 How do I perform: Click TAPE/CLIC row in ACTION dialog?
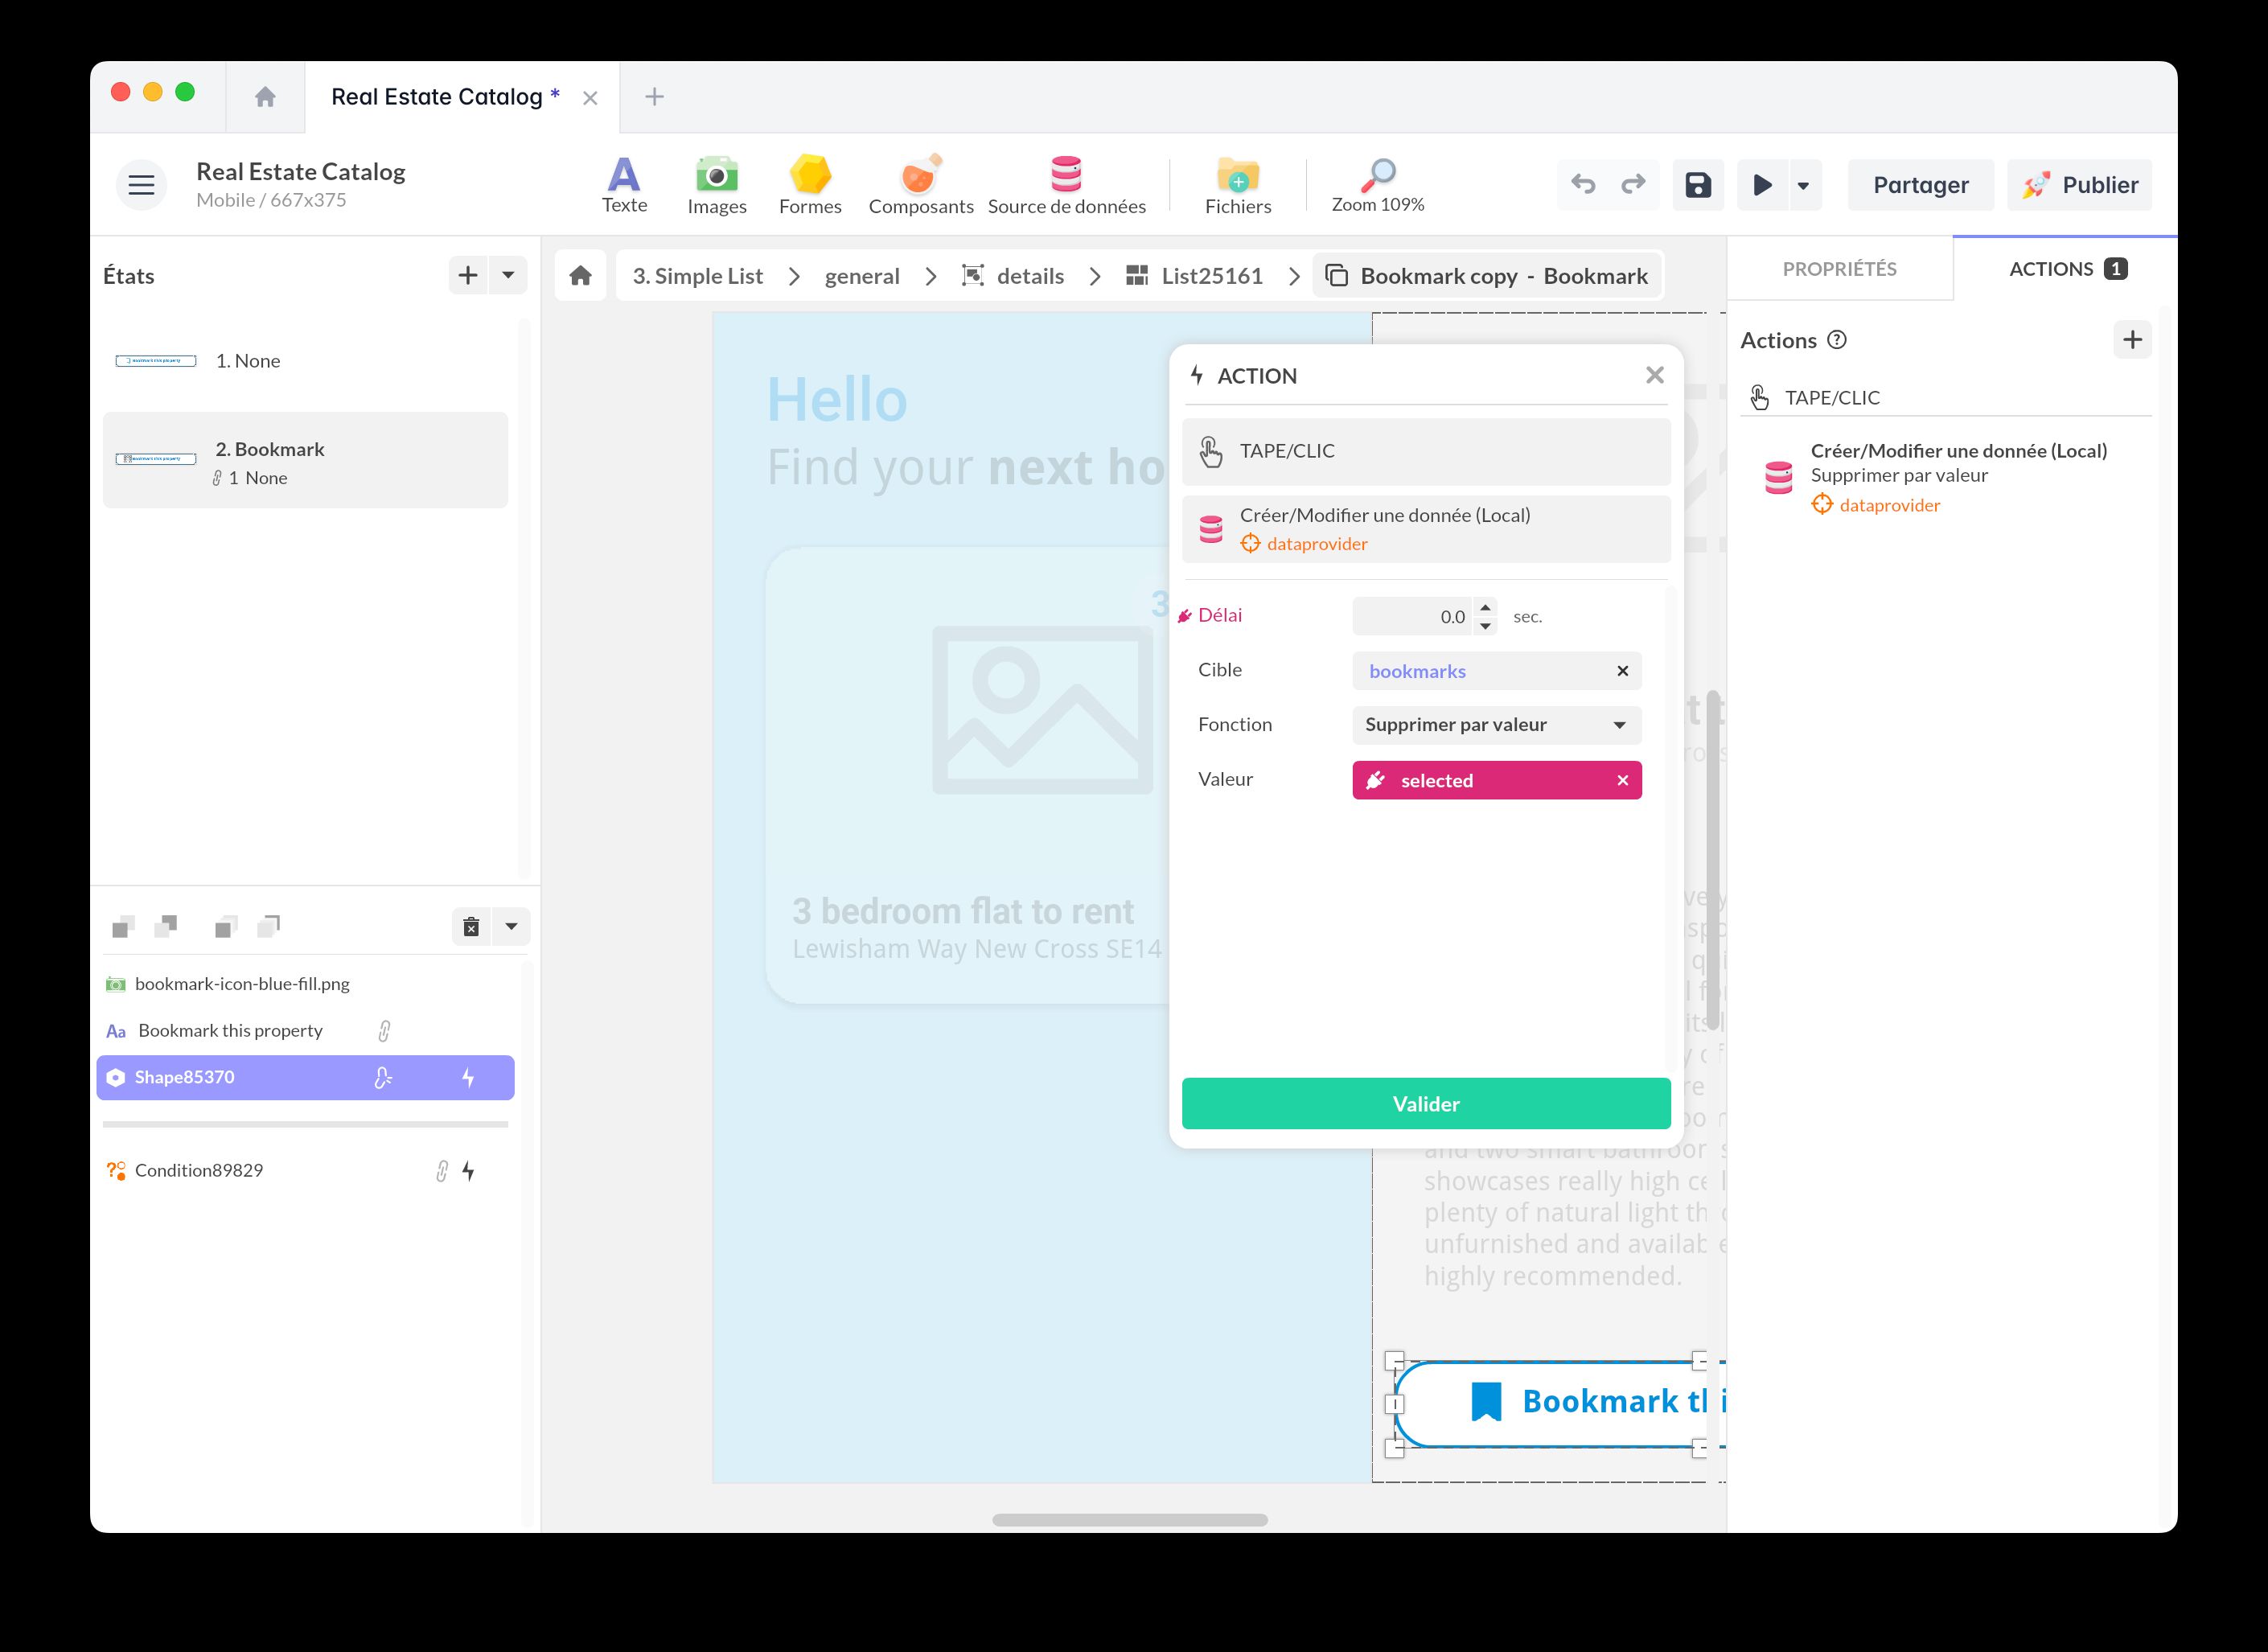click(1426, 451)
